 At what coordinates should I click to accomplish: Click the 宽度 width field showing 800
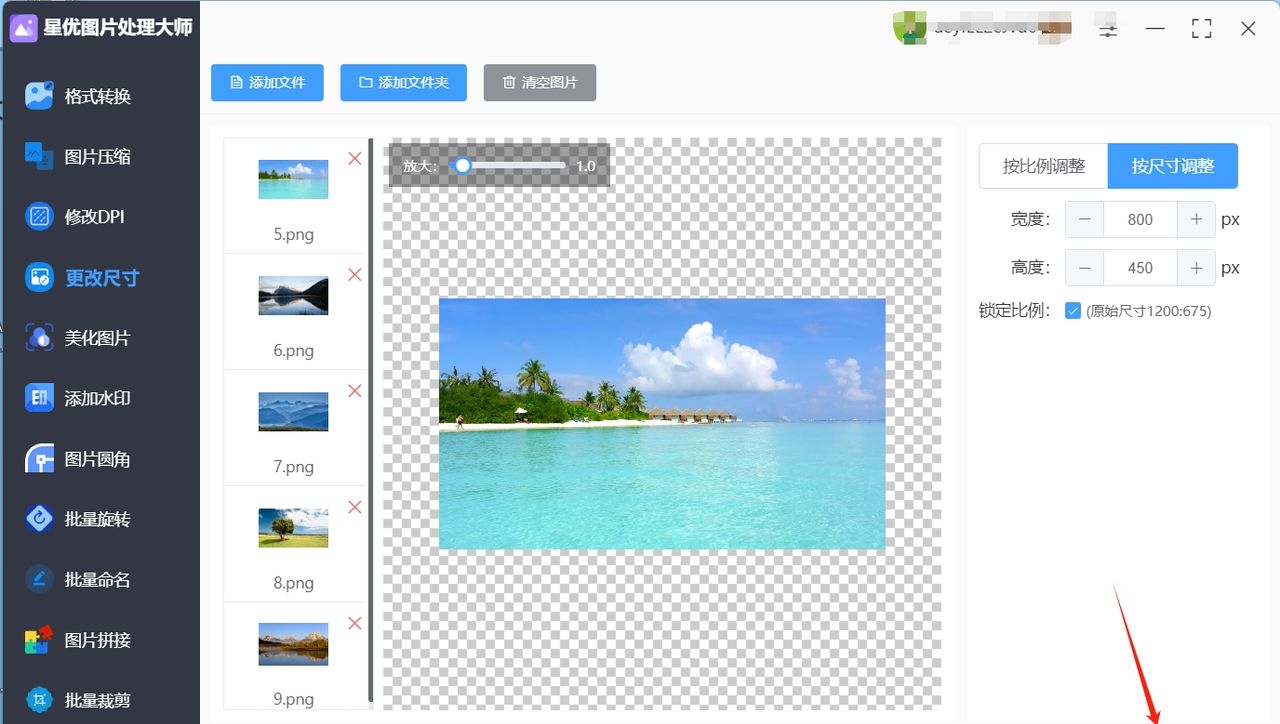pyautogui.click(x=1140, y=219)
